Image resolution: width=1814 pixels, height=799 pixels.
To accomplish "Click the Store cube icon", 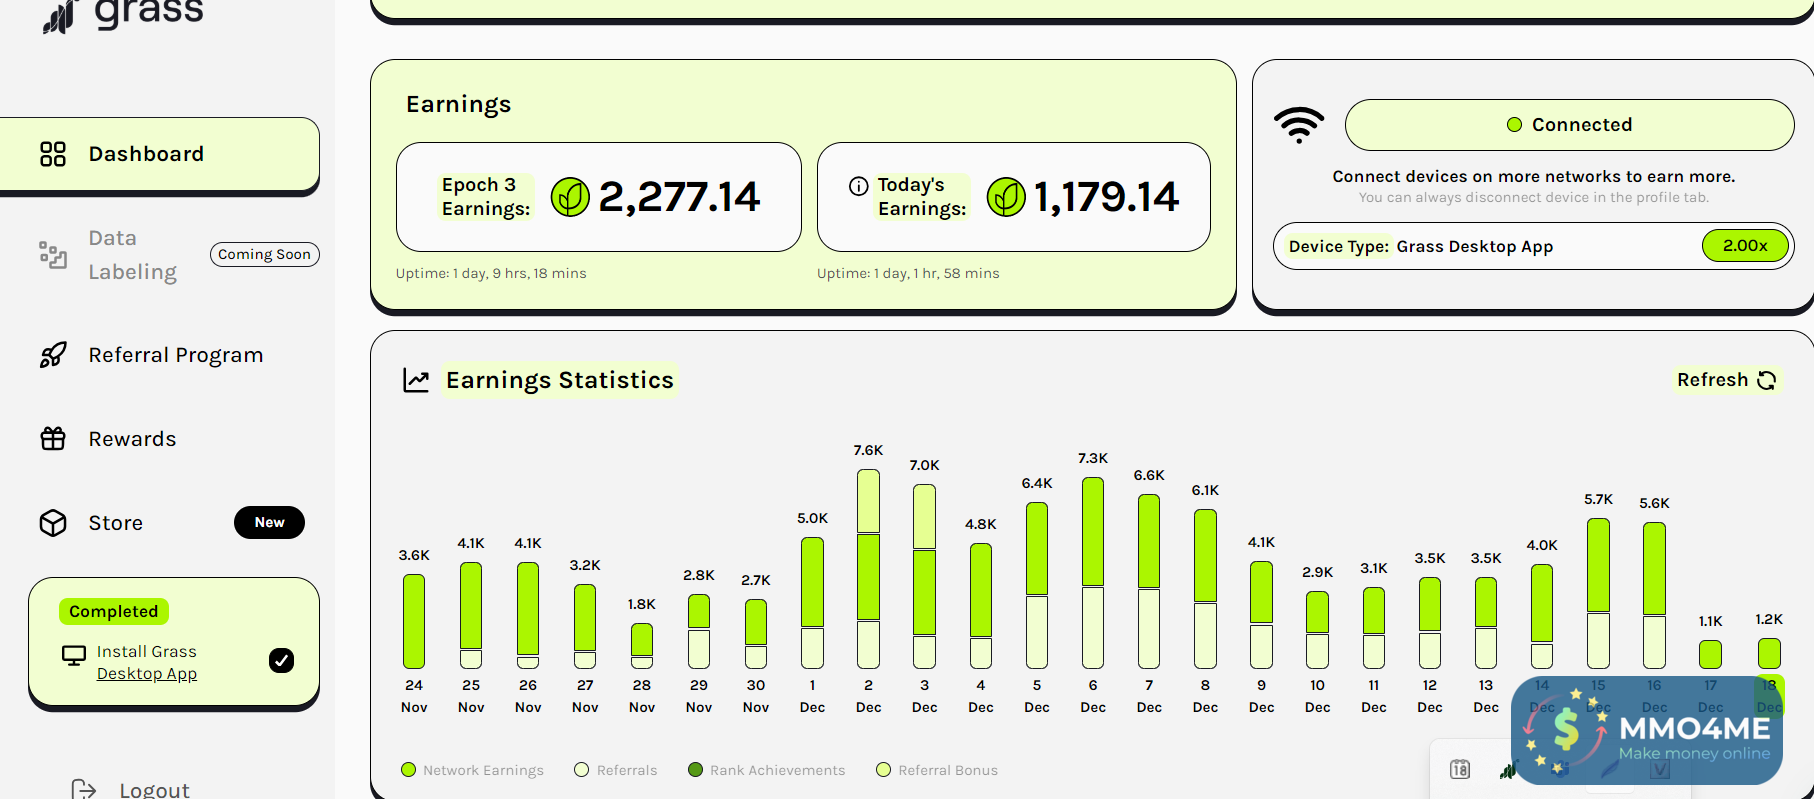I will (53, 523).
